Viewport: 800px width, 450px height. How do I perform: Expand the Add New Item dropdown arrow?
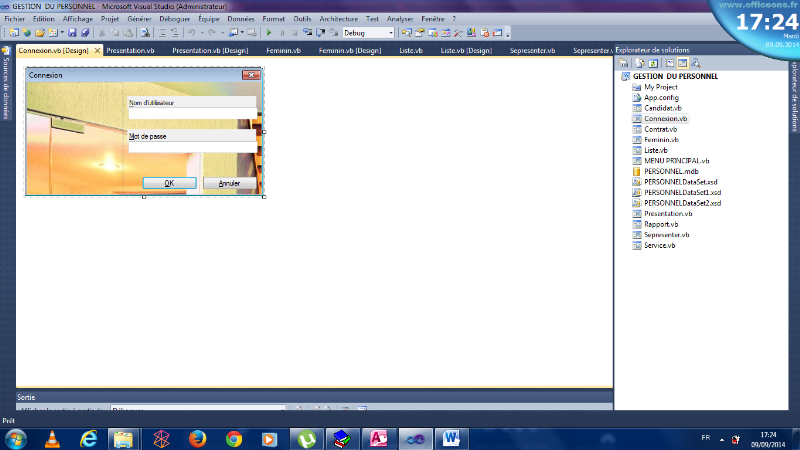[x=62, y=33]
